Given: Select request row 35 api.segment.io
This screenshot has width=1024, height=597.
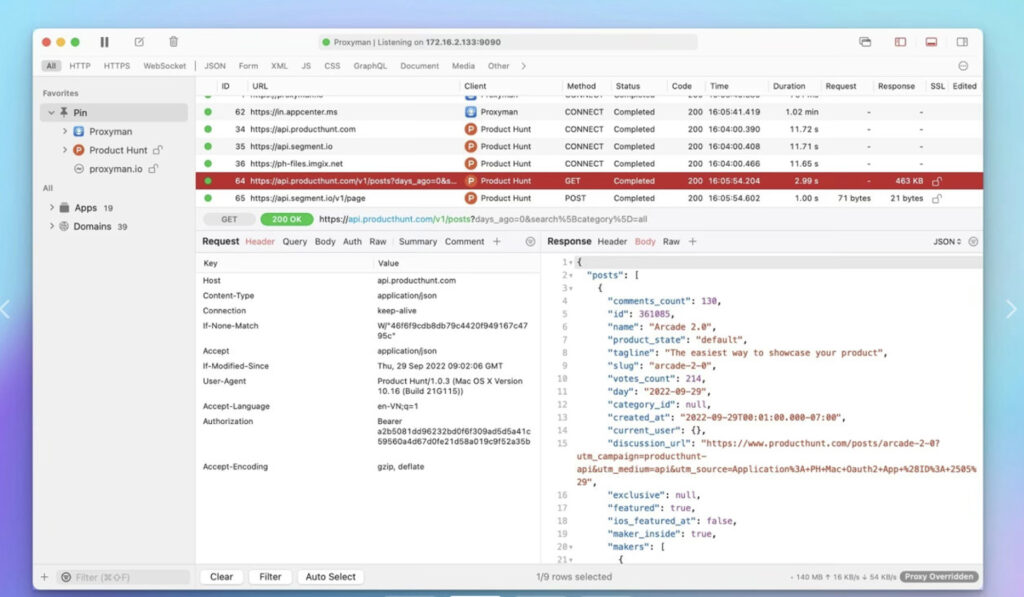Looking at the screenshot, I should tap(589, 146).
